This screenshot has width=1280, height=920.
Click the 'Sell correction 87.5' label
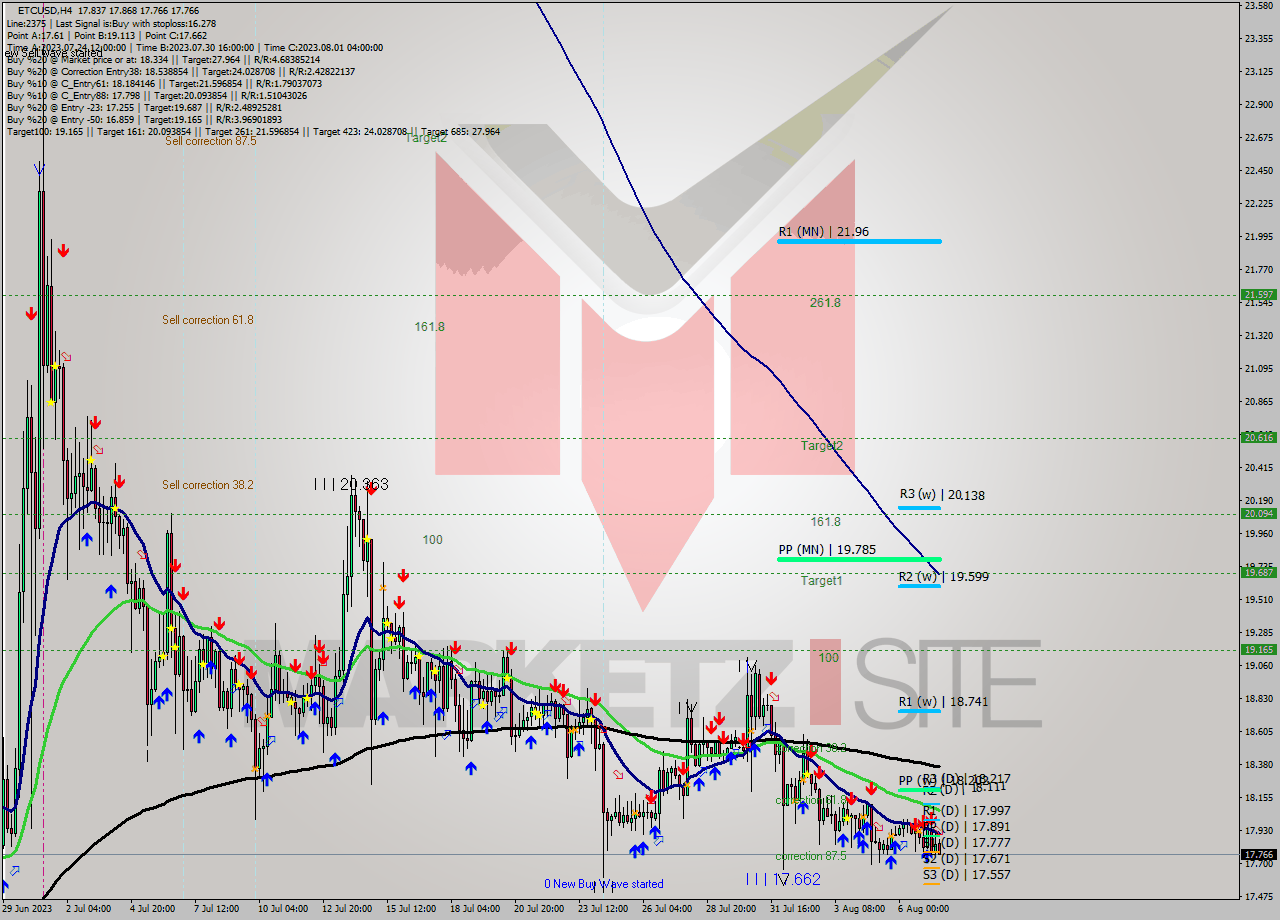(210, 141)
